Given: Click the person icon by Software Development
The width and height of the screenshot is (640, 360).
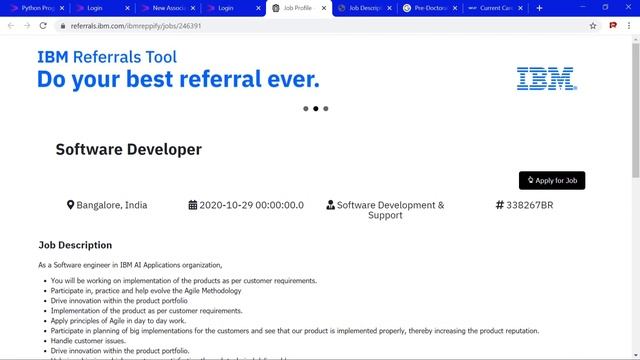Looking at the screenshot, I should [330, 205].
